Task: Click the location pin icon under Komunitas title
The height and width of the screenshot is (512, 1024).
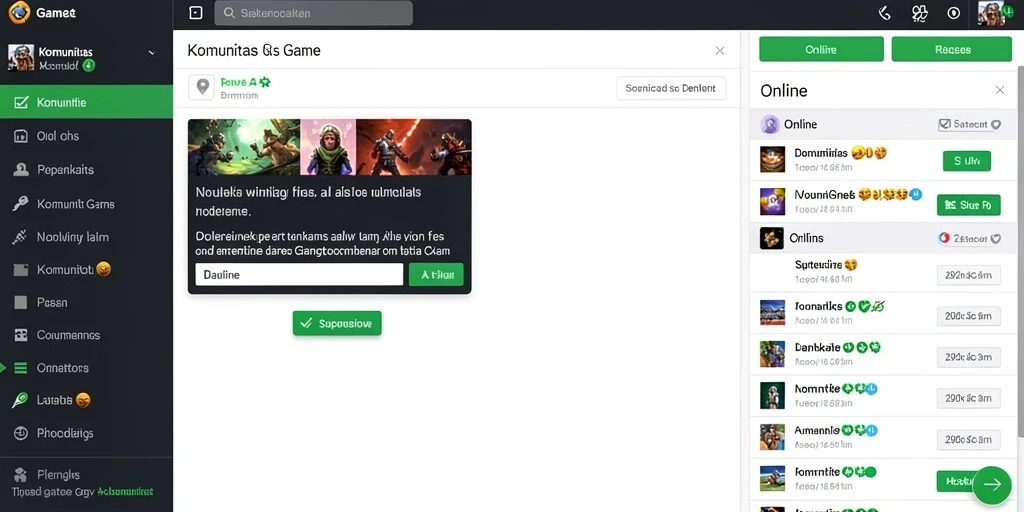Action: [x=202, y=88]
